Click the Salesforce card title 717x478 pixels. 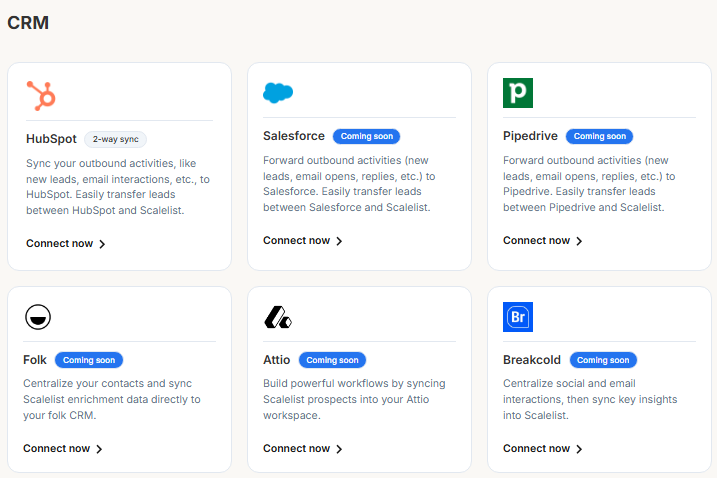[294, 136]
